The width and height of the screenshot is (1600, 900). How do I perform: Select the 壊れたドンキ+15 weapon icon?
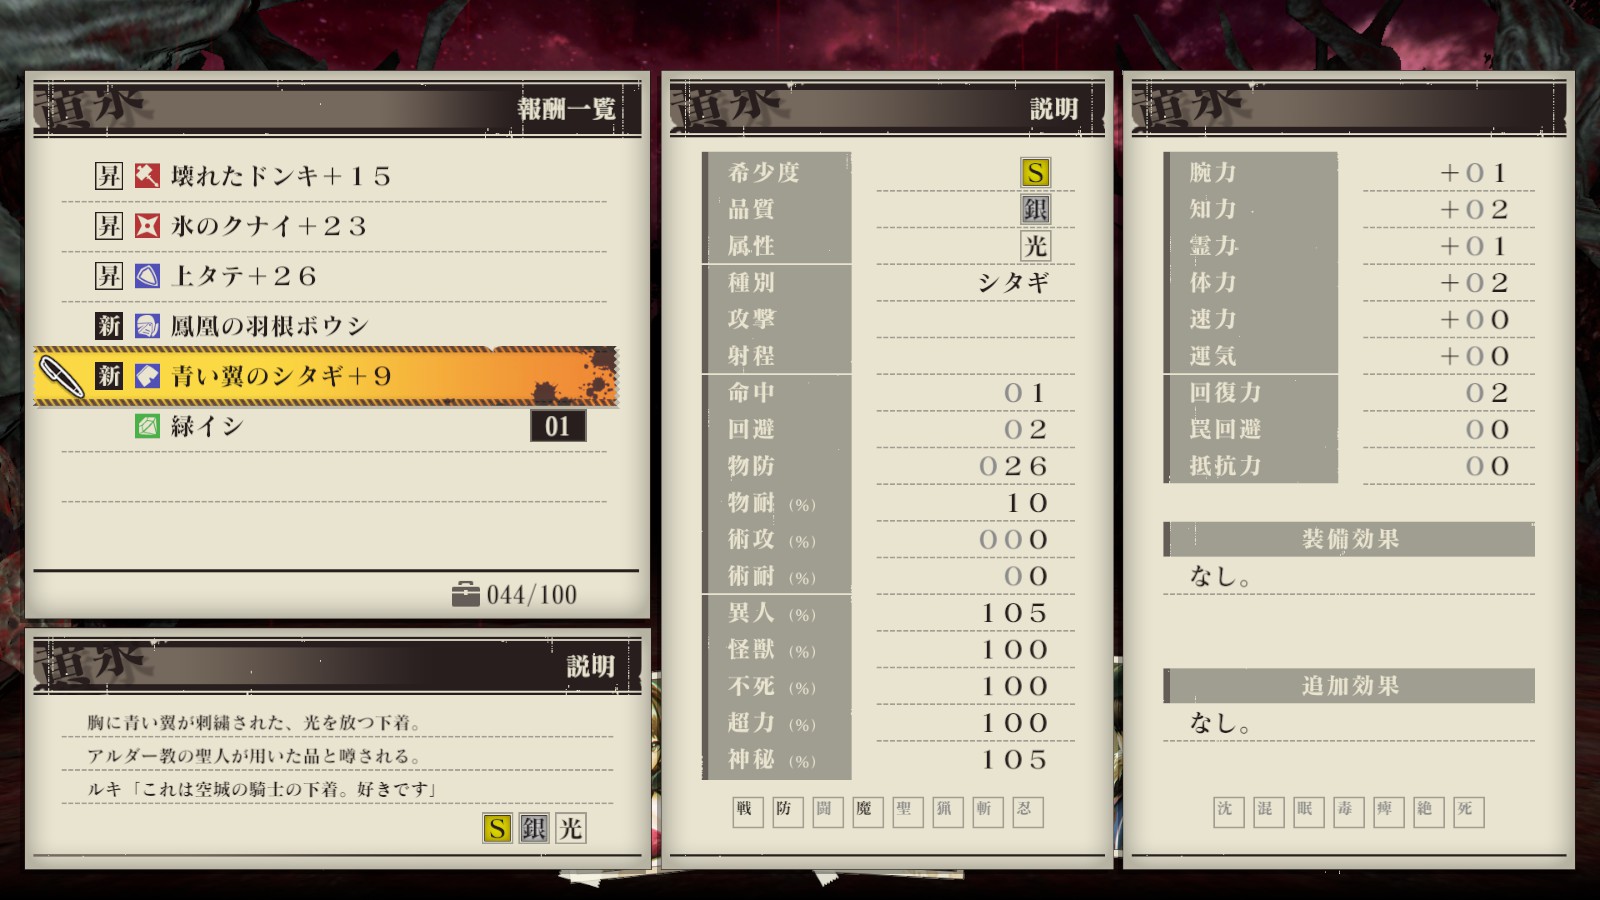click(x=147, y=176)
